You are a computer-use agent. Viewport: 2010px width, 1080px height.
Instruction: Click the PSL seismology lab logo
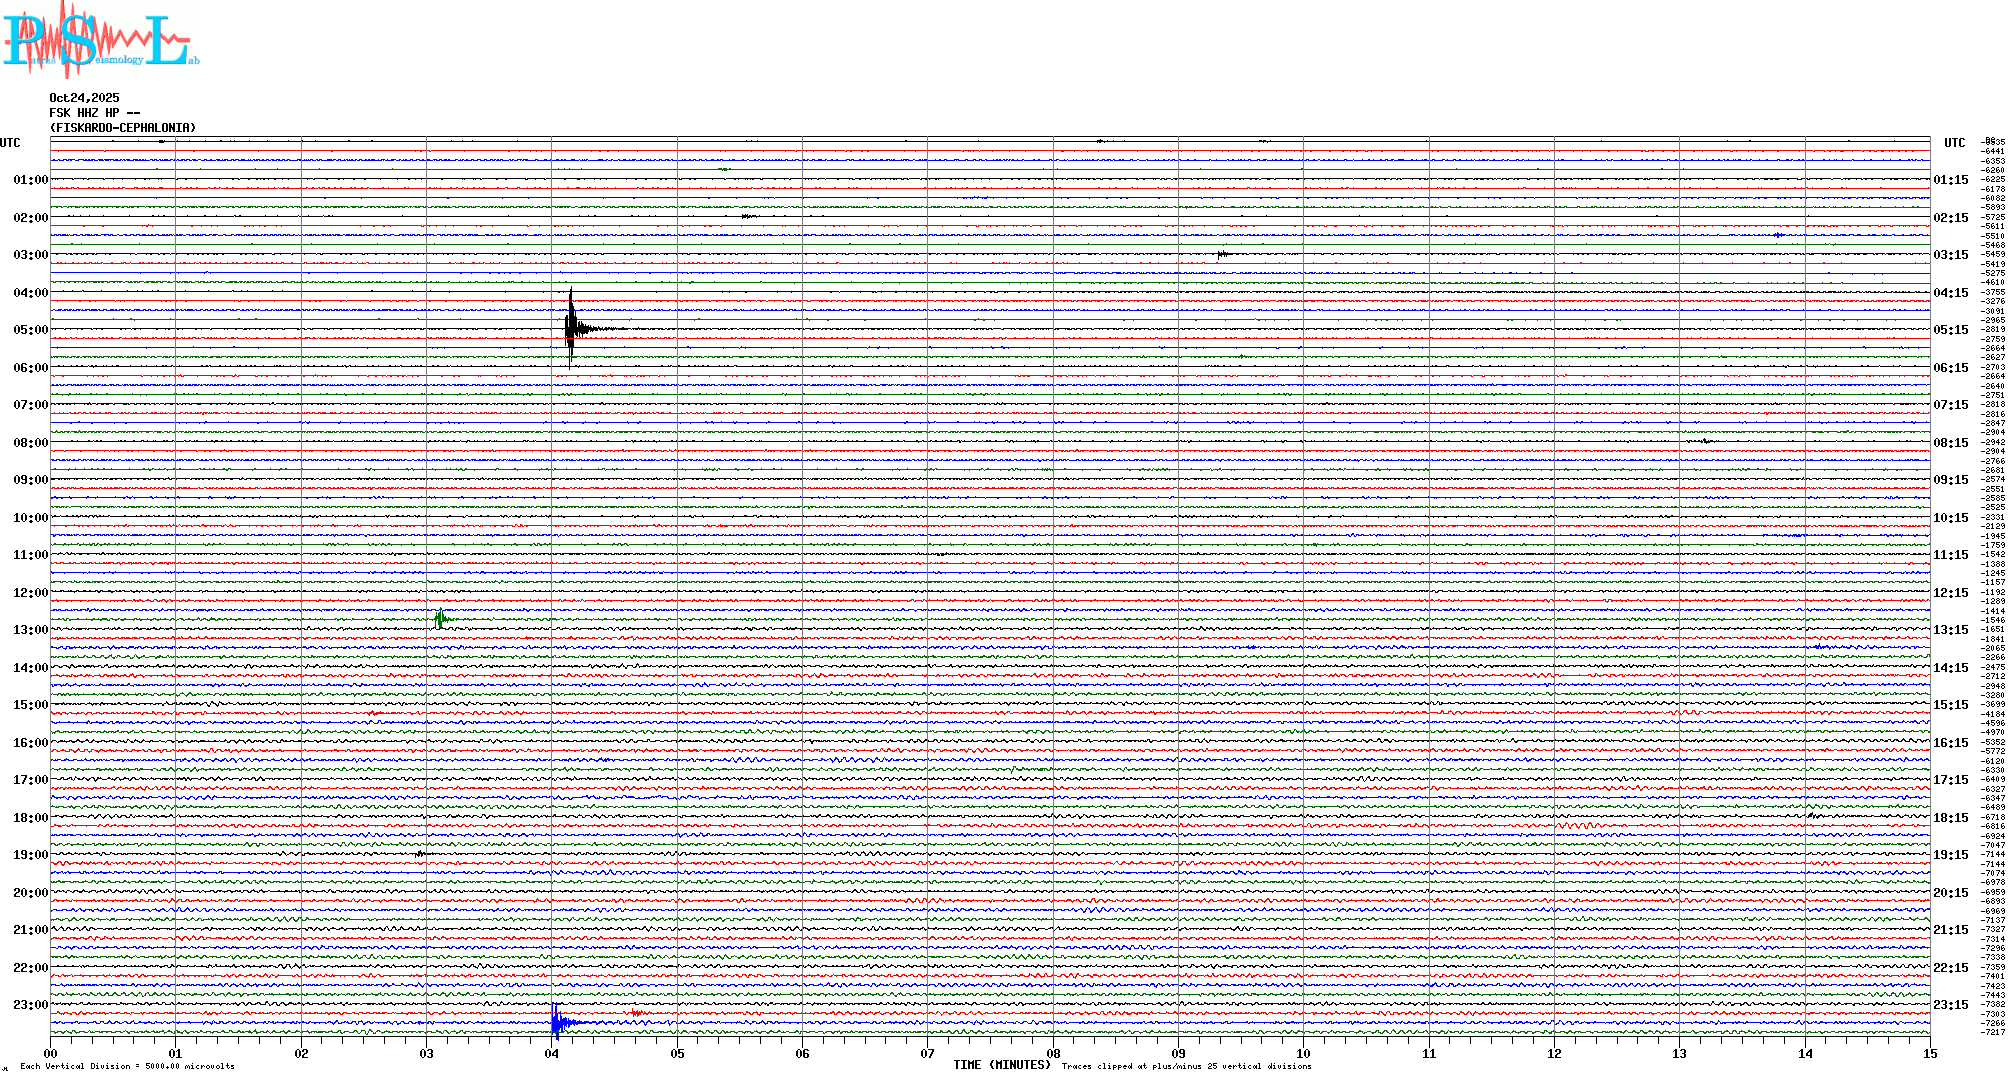[x=100, y=40]
